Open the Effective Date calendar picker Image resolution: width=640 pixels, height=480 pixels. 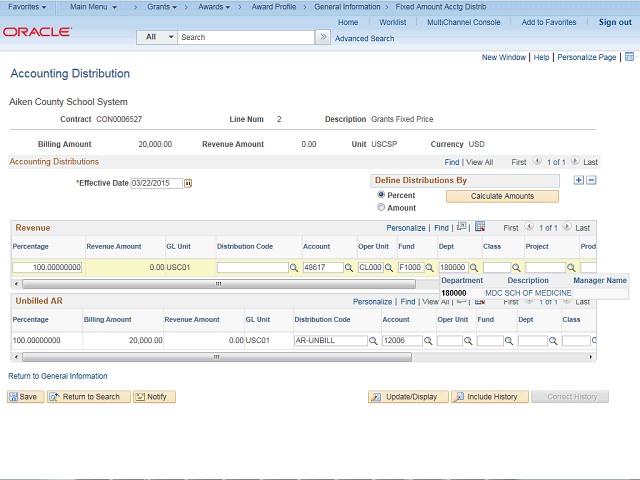click(188, 183)
